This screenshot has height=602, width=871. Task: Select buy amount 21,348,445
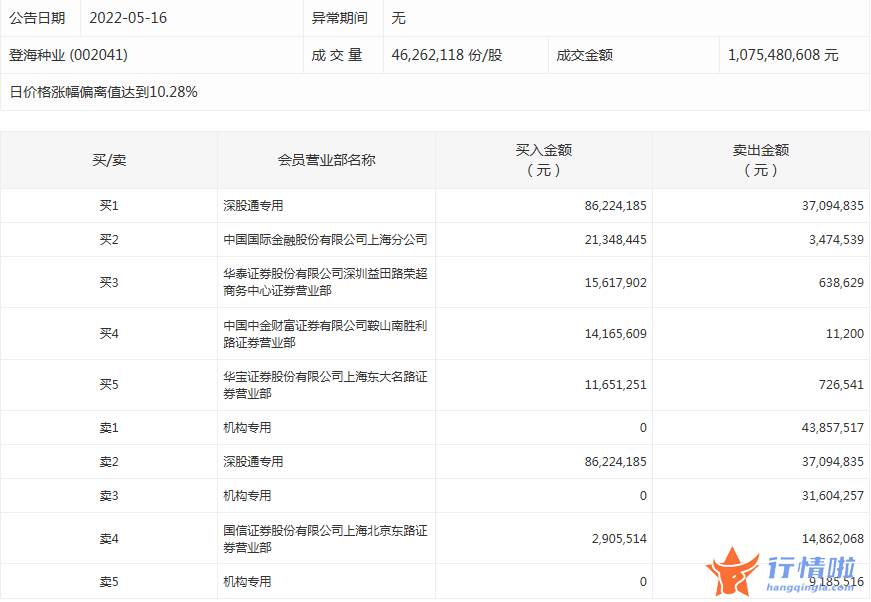pos(615,239)
